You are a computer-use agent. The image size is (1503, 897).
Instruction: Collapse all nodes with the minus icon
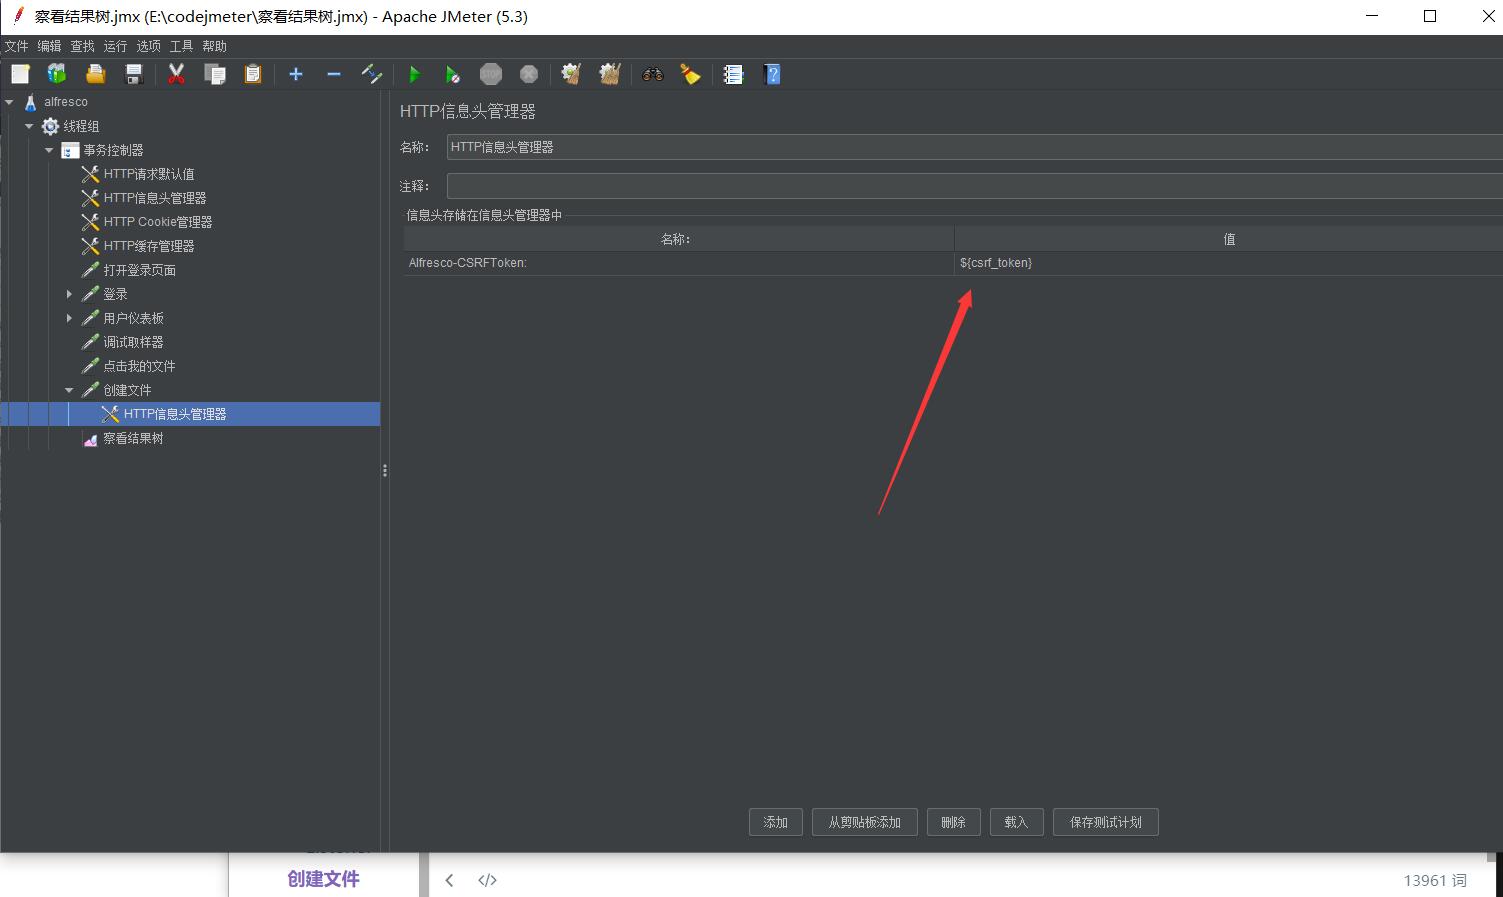[x=334, y=74]
